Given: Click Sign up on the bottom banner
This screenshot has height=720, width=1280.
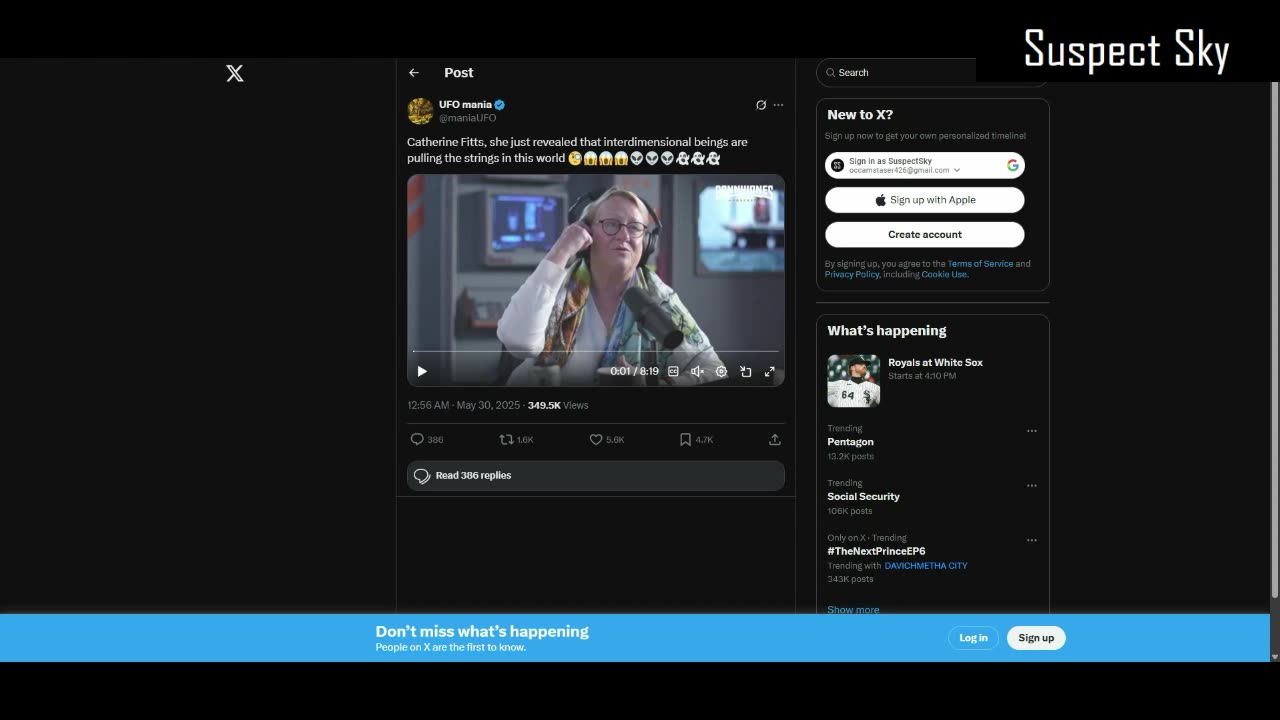Looking at the screenshot, I should (1036, 638).
